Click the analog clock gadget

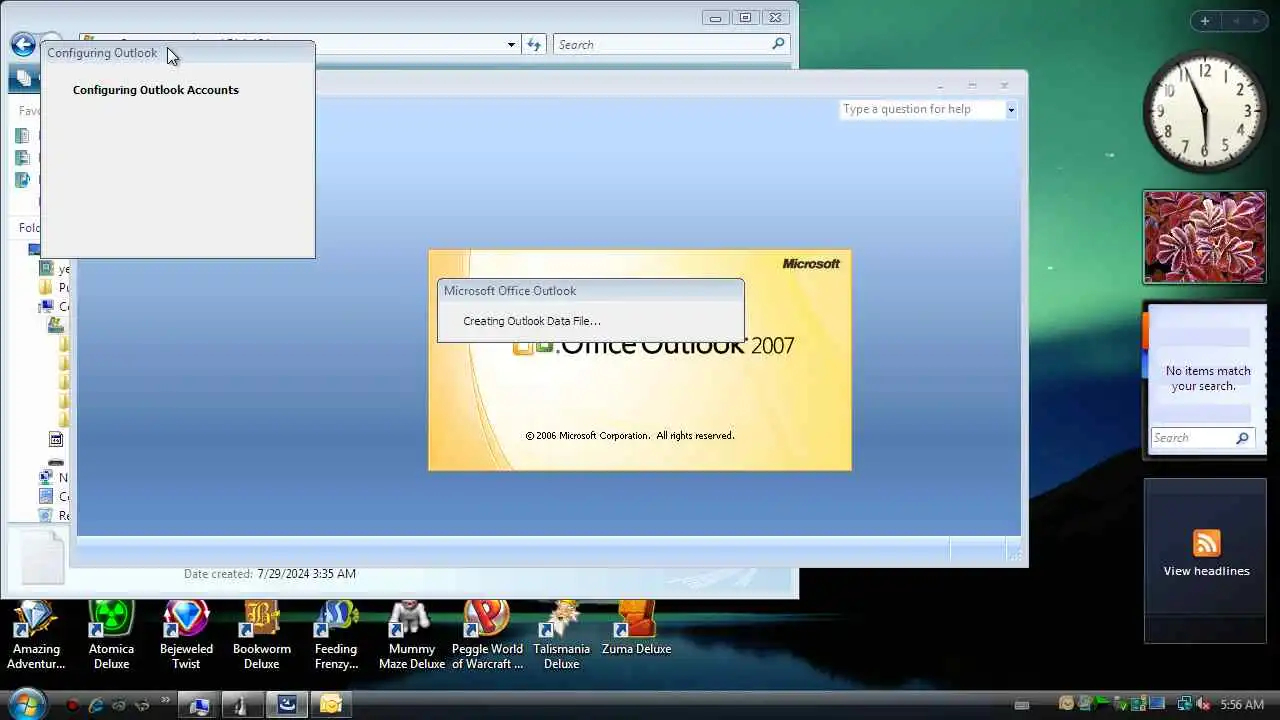pyautogui.click(x=1204, y=112)
